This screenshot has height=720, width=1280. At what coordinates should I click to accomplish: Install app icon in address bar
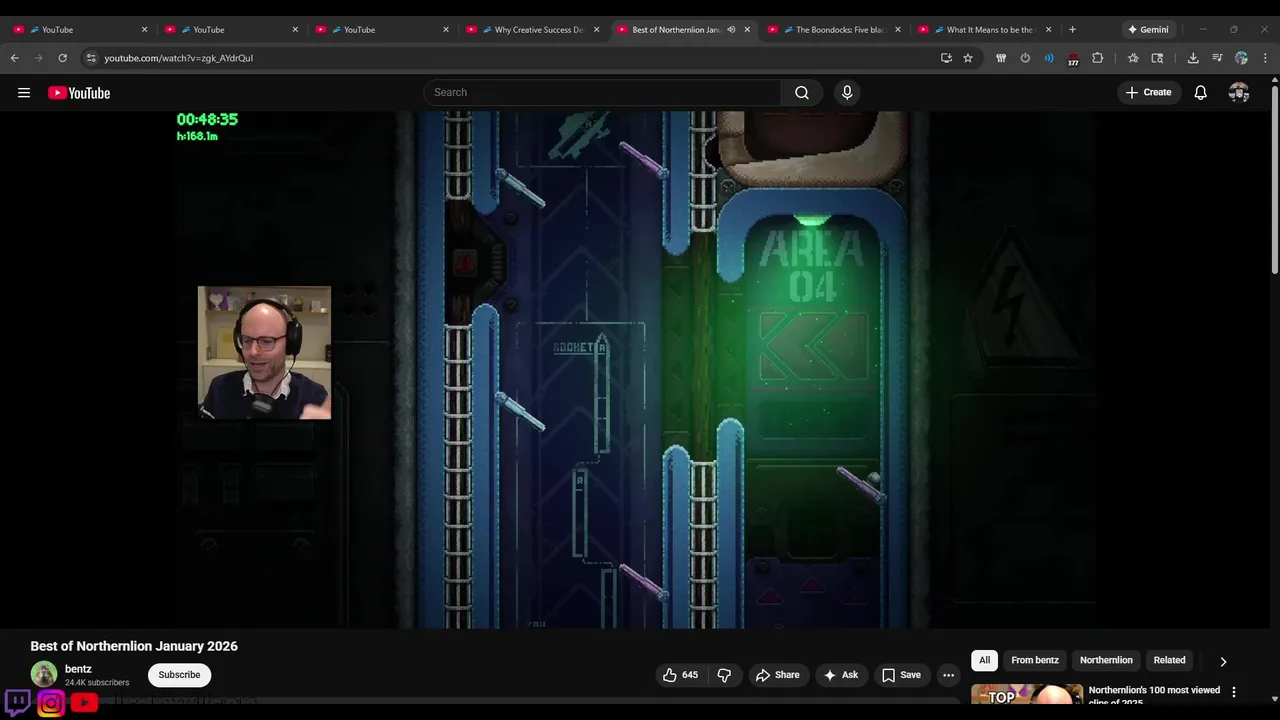coord(946,58)
